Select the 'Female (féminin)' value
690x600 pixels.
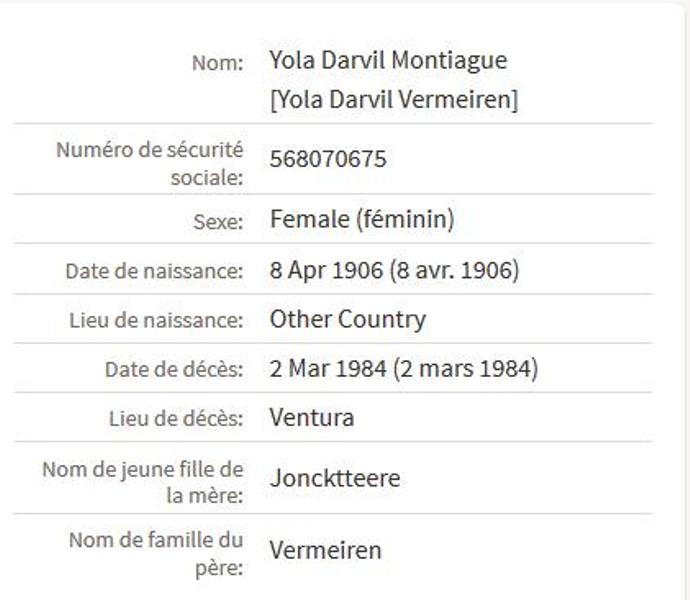tap(362, 220)
